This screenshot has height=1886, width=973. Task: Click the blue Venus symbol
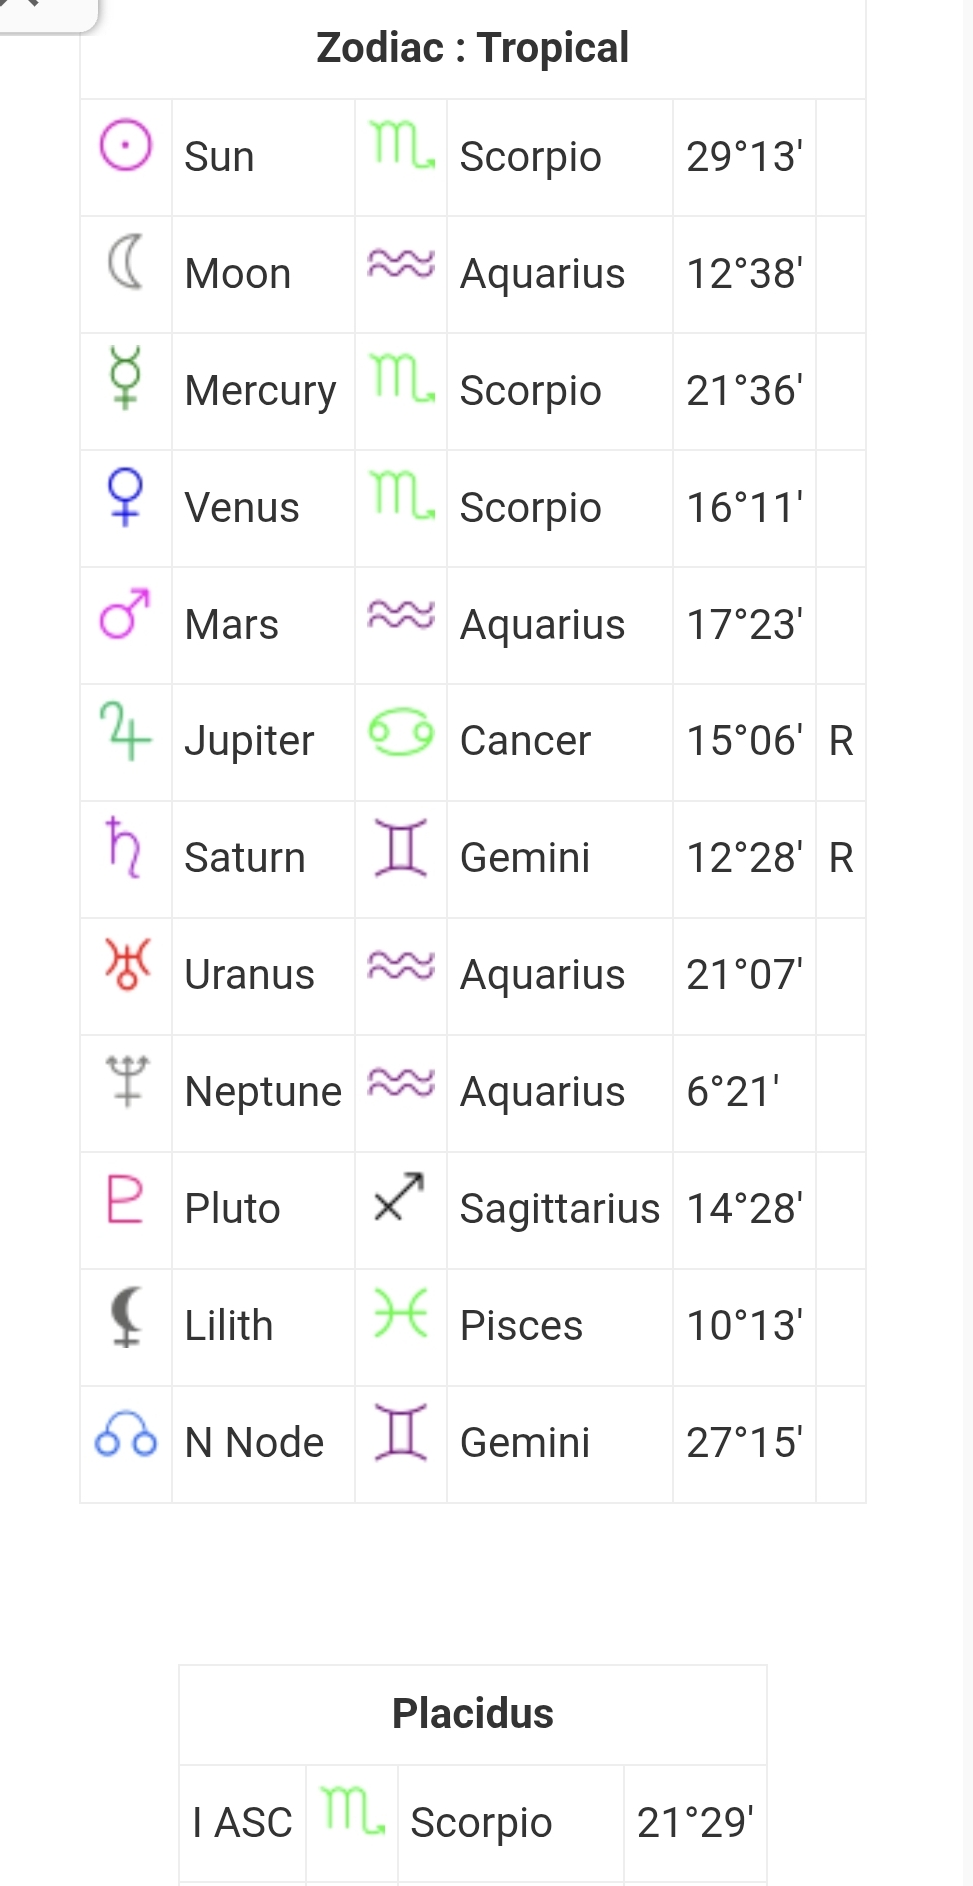pos(126,497)
